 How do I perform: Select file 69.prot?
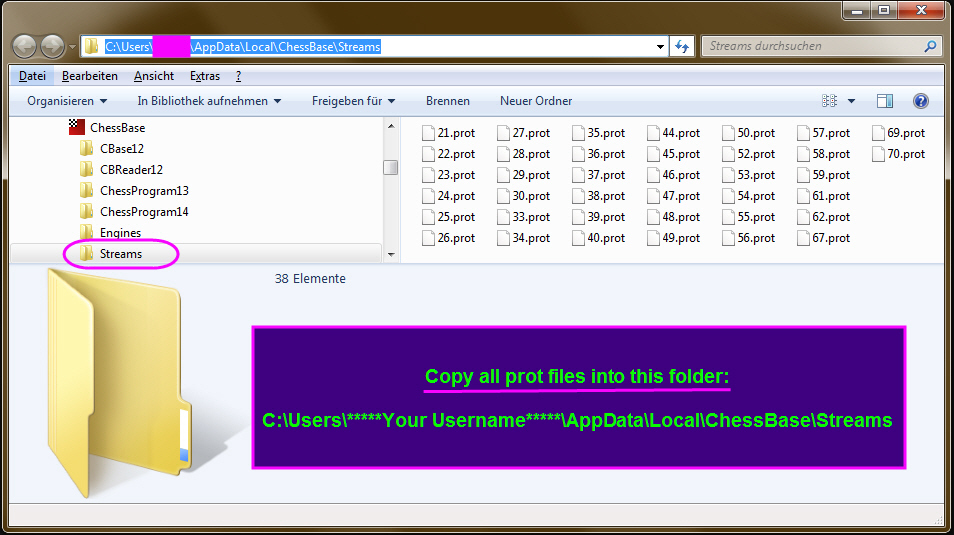click(x=899, y=133)
